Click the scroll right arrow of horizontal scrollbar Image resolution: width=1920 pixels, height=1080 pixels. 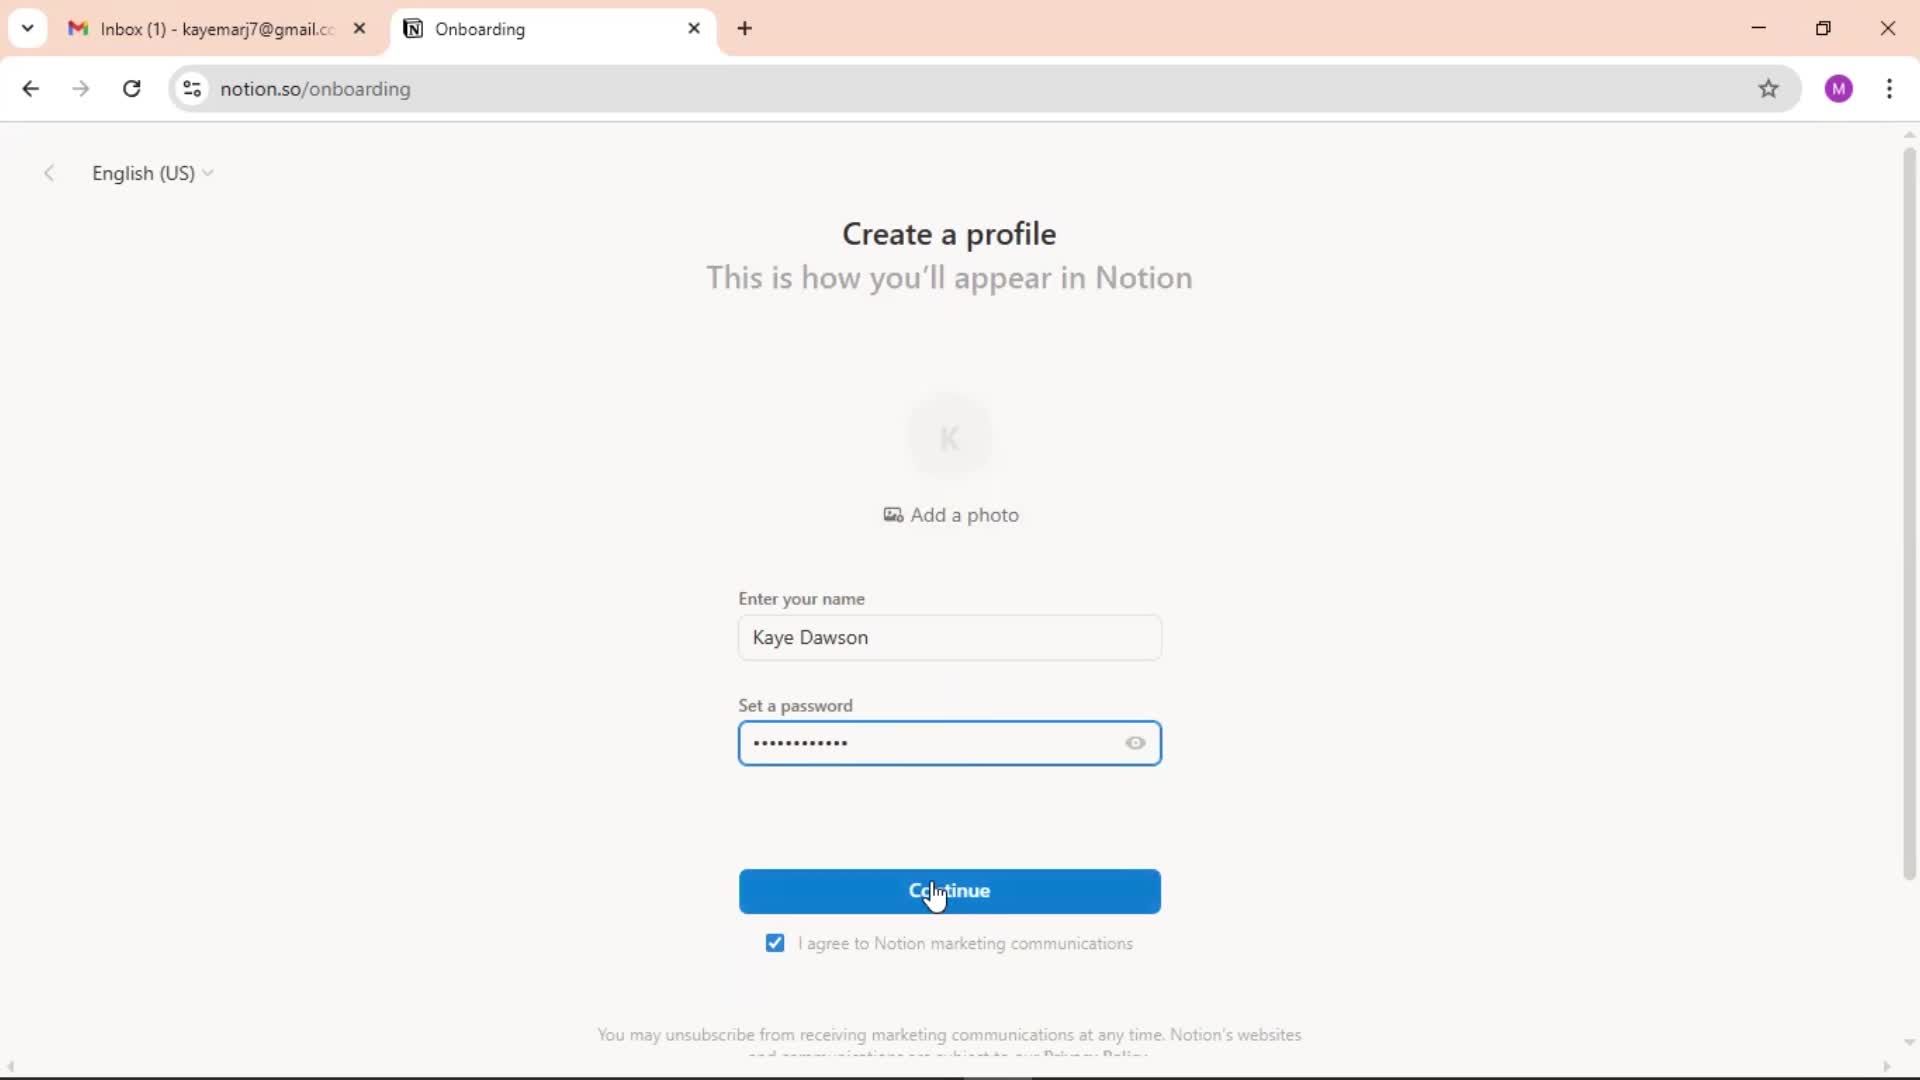tap(1888, 1067)
